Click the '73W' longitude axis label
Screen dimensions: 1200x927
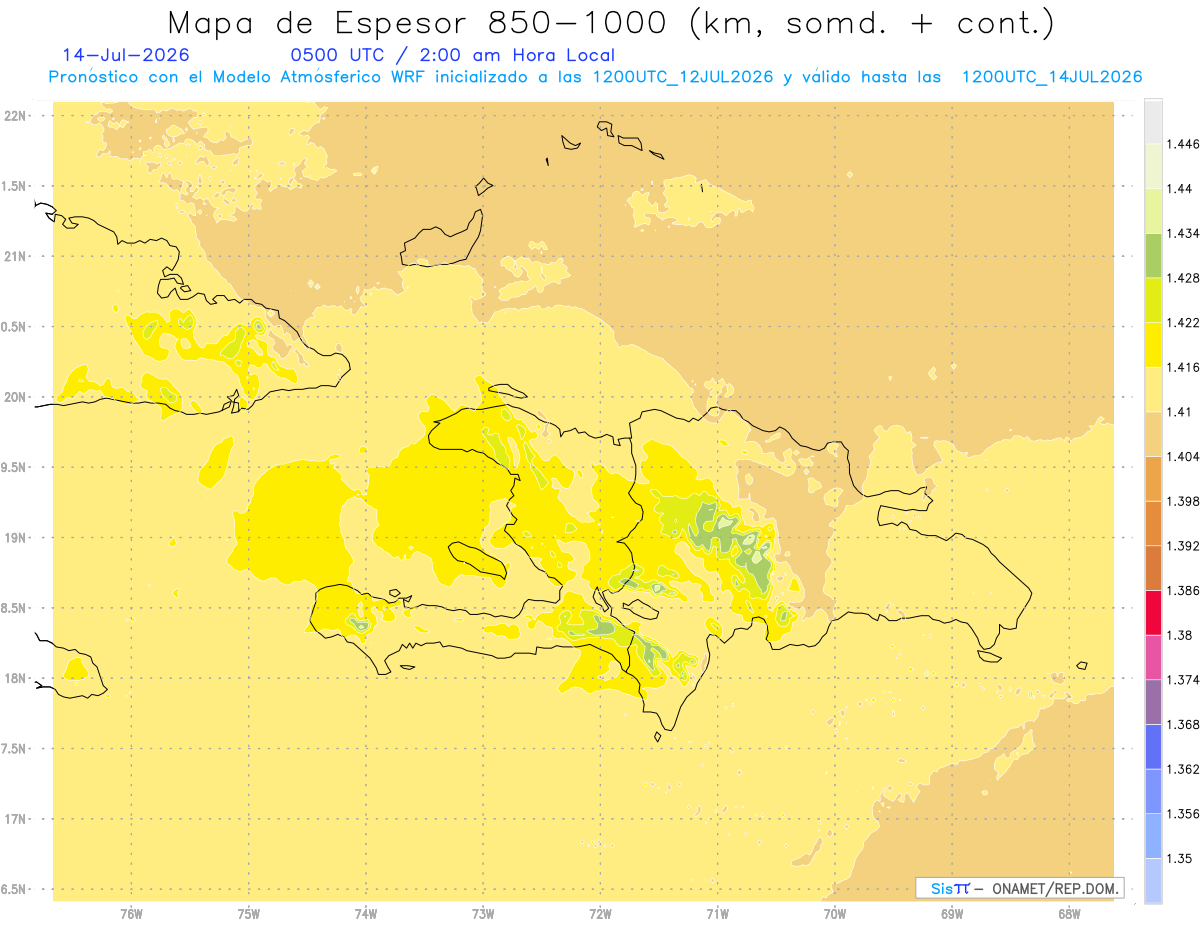[x=483, y=913]
